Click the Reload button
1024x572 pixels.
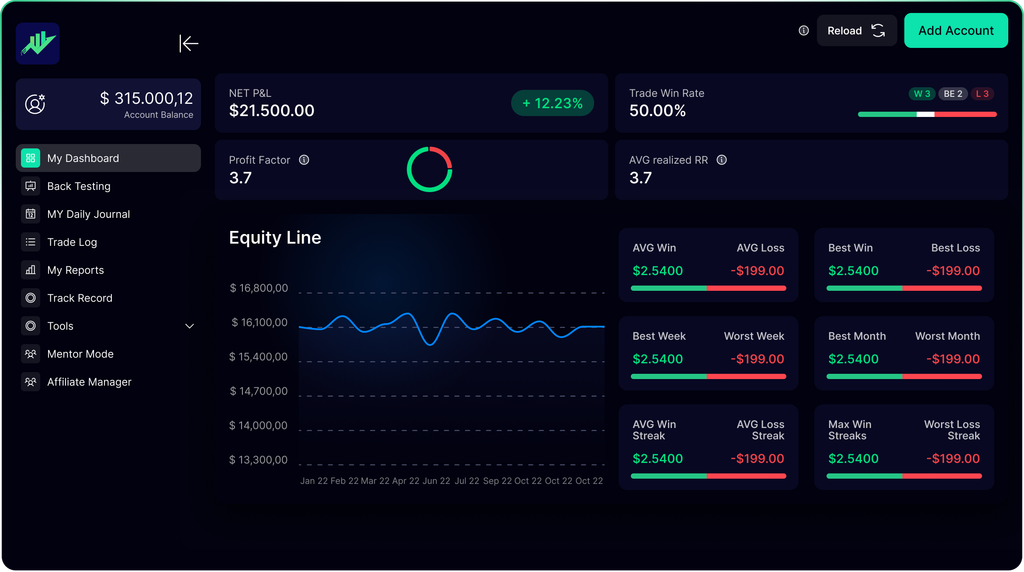coord(856,31)
